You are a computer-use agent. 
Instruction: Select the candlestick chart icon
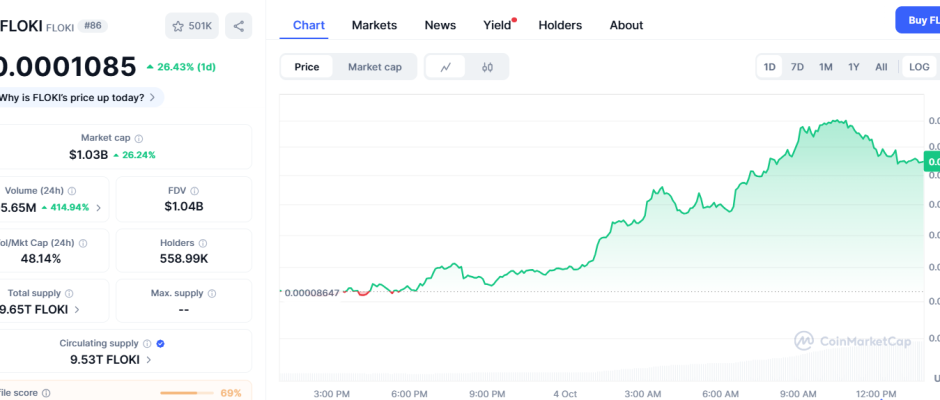point(487,67)
